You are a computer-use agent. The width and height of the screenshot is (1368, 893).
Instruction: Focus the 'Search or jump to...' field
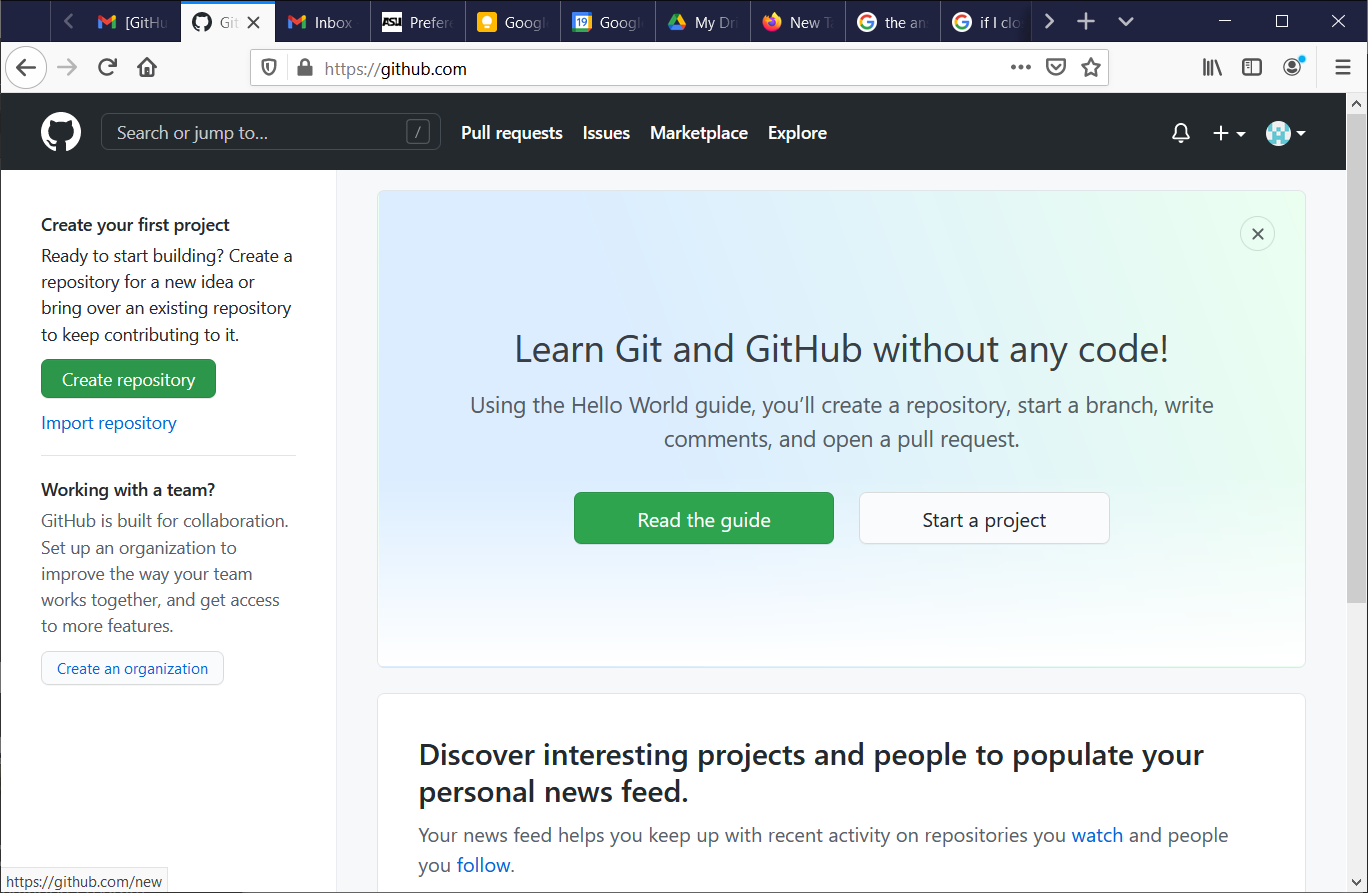click(x=271, y=132)
